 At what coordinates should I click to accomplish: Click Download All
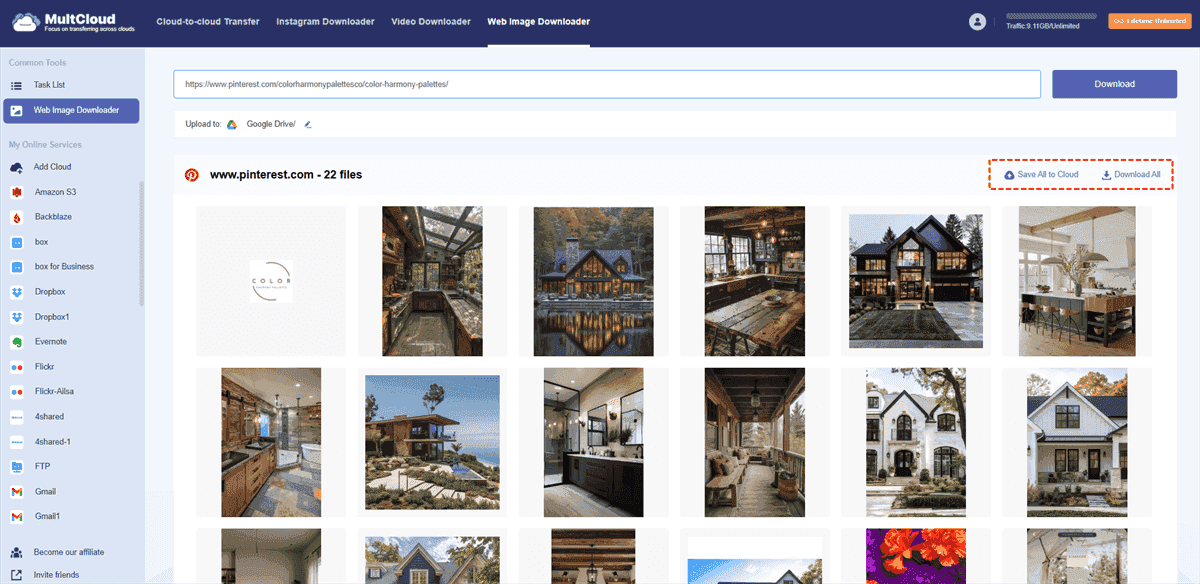(1131, 175)
